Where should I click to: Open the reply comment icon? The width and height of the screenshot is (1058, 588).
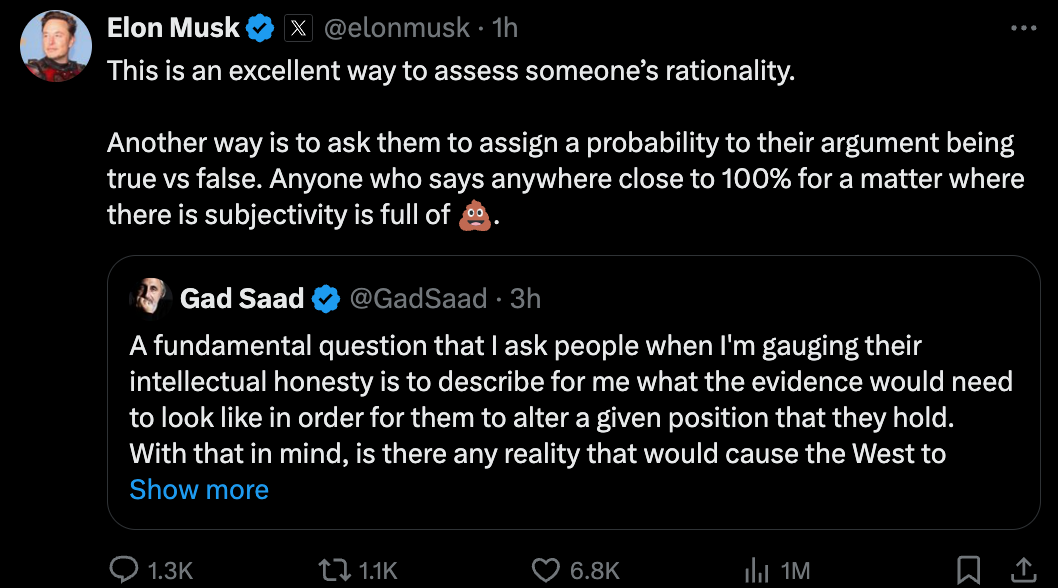click(124, 570)
